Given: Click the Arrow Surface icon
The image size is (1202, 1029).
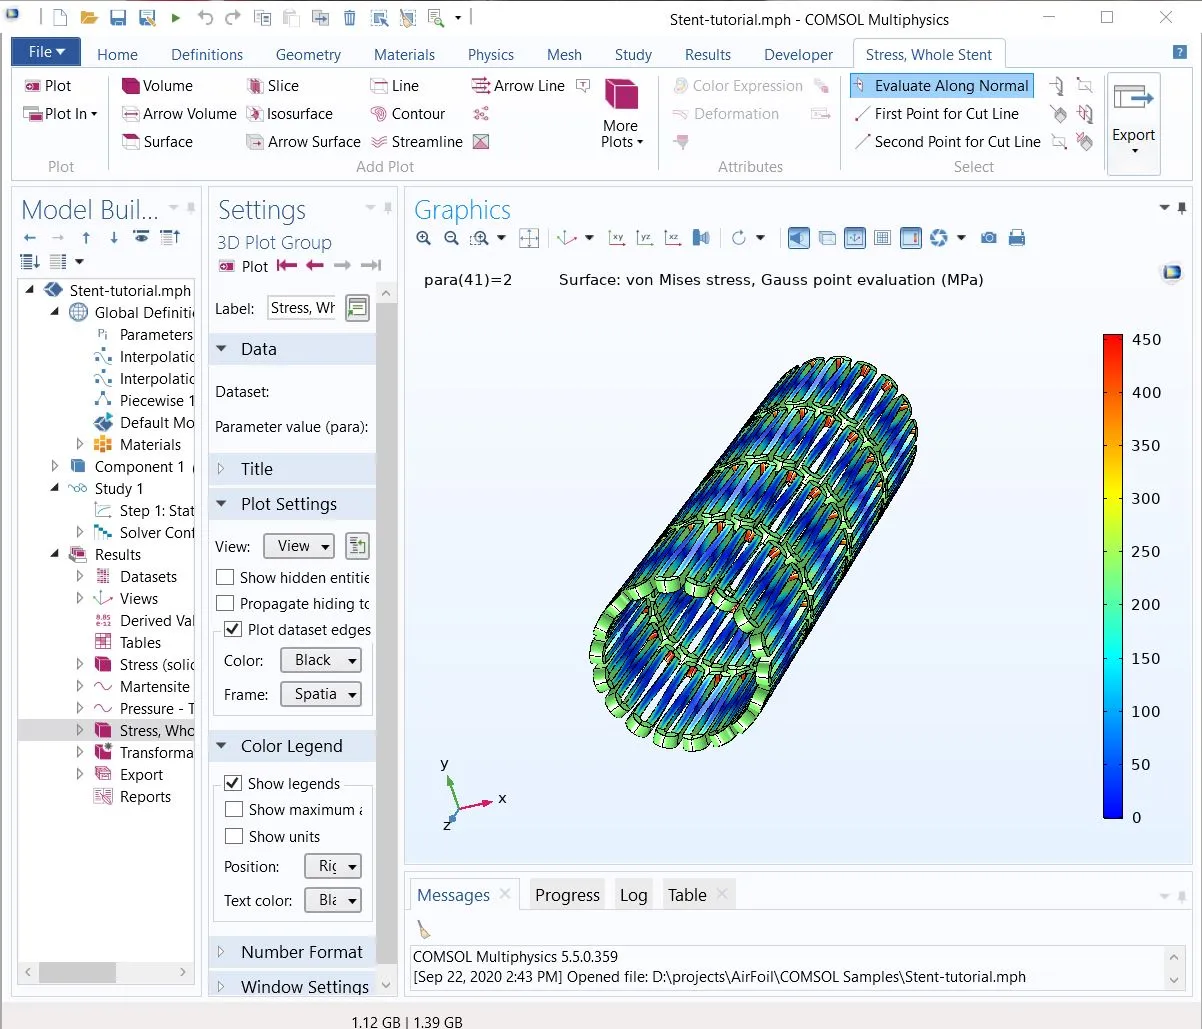Looking at the screenshot, I should pos(255,142).
